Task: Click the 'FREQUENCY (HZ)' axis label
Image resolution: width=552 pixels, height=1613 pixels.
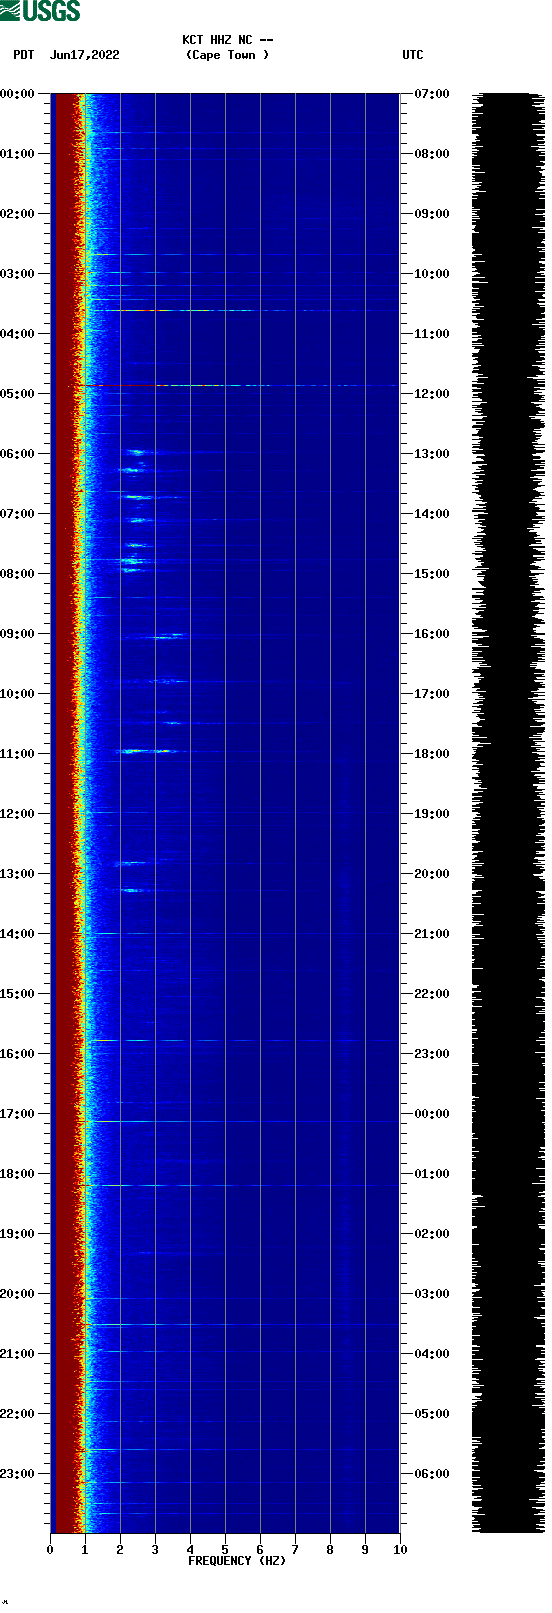Action: tap(237, 1561)
